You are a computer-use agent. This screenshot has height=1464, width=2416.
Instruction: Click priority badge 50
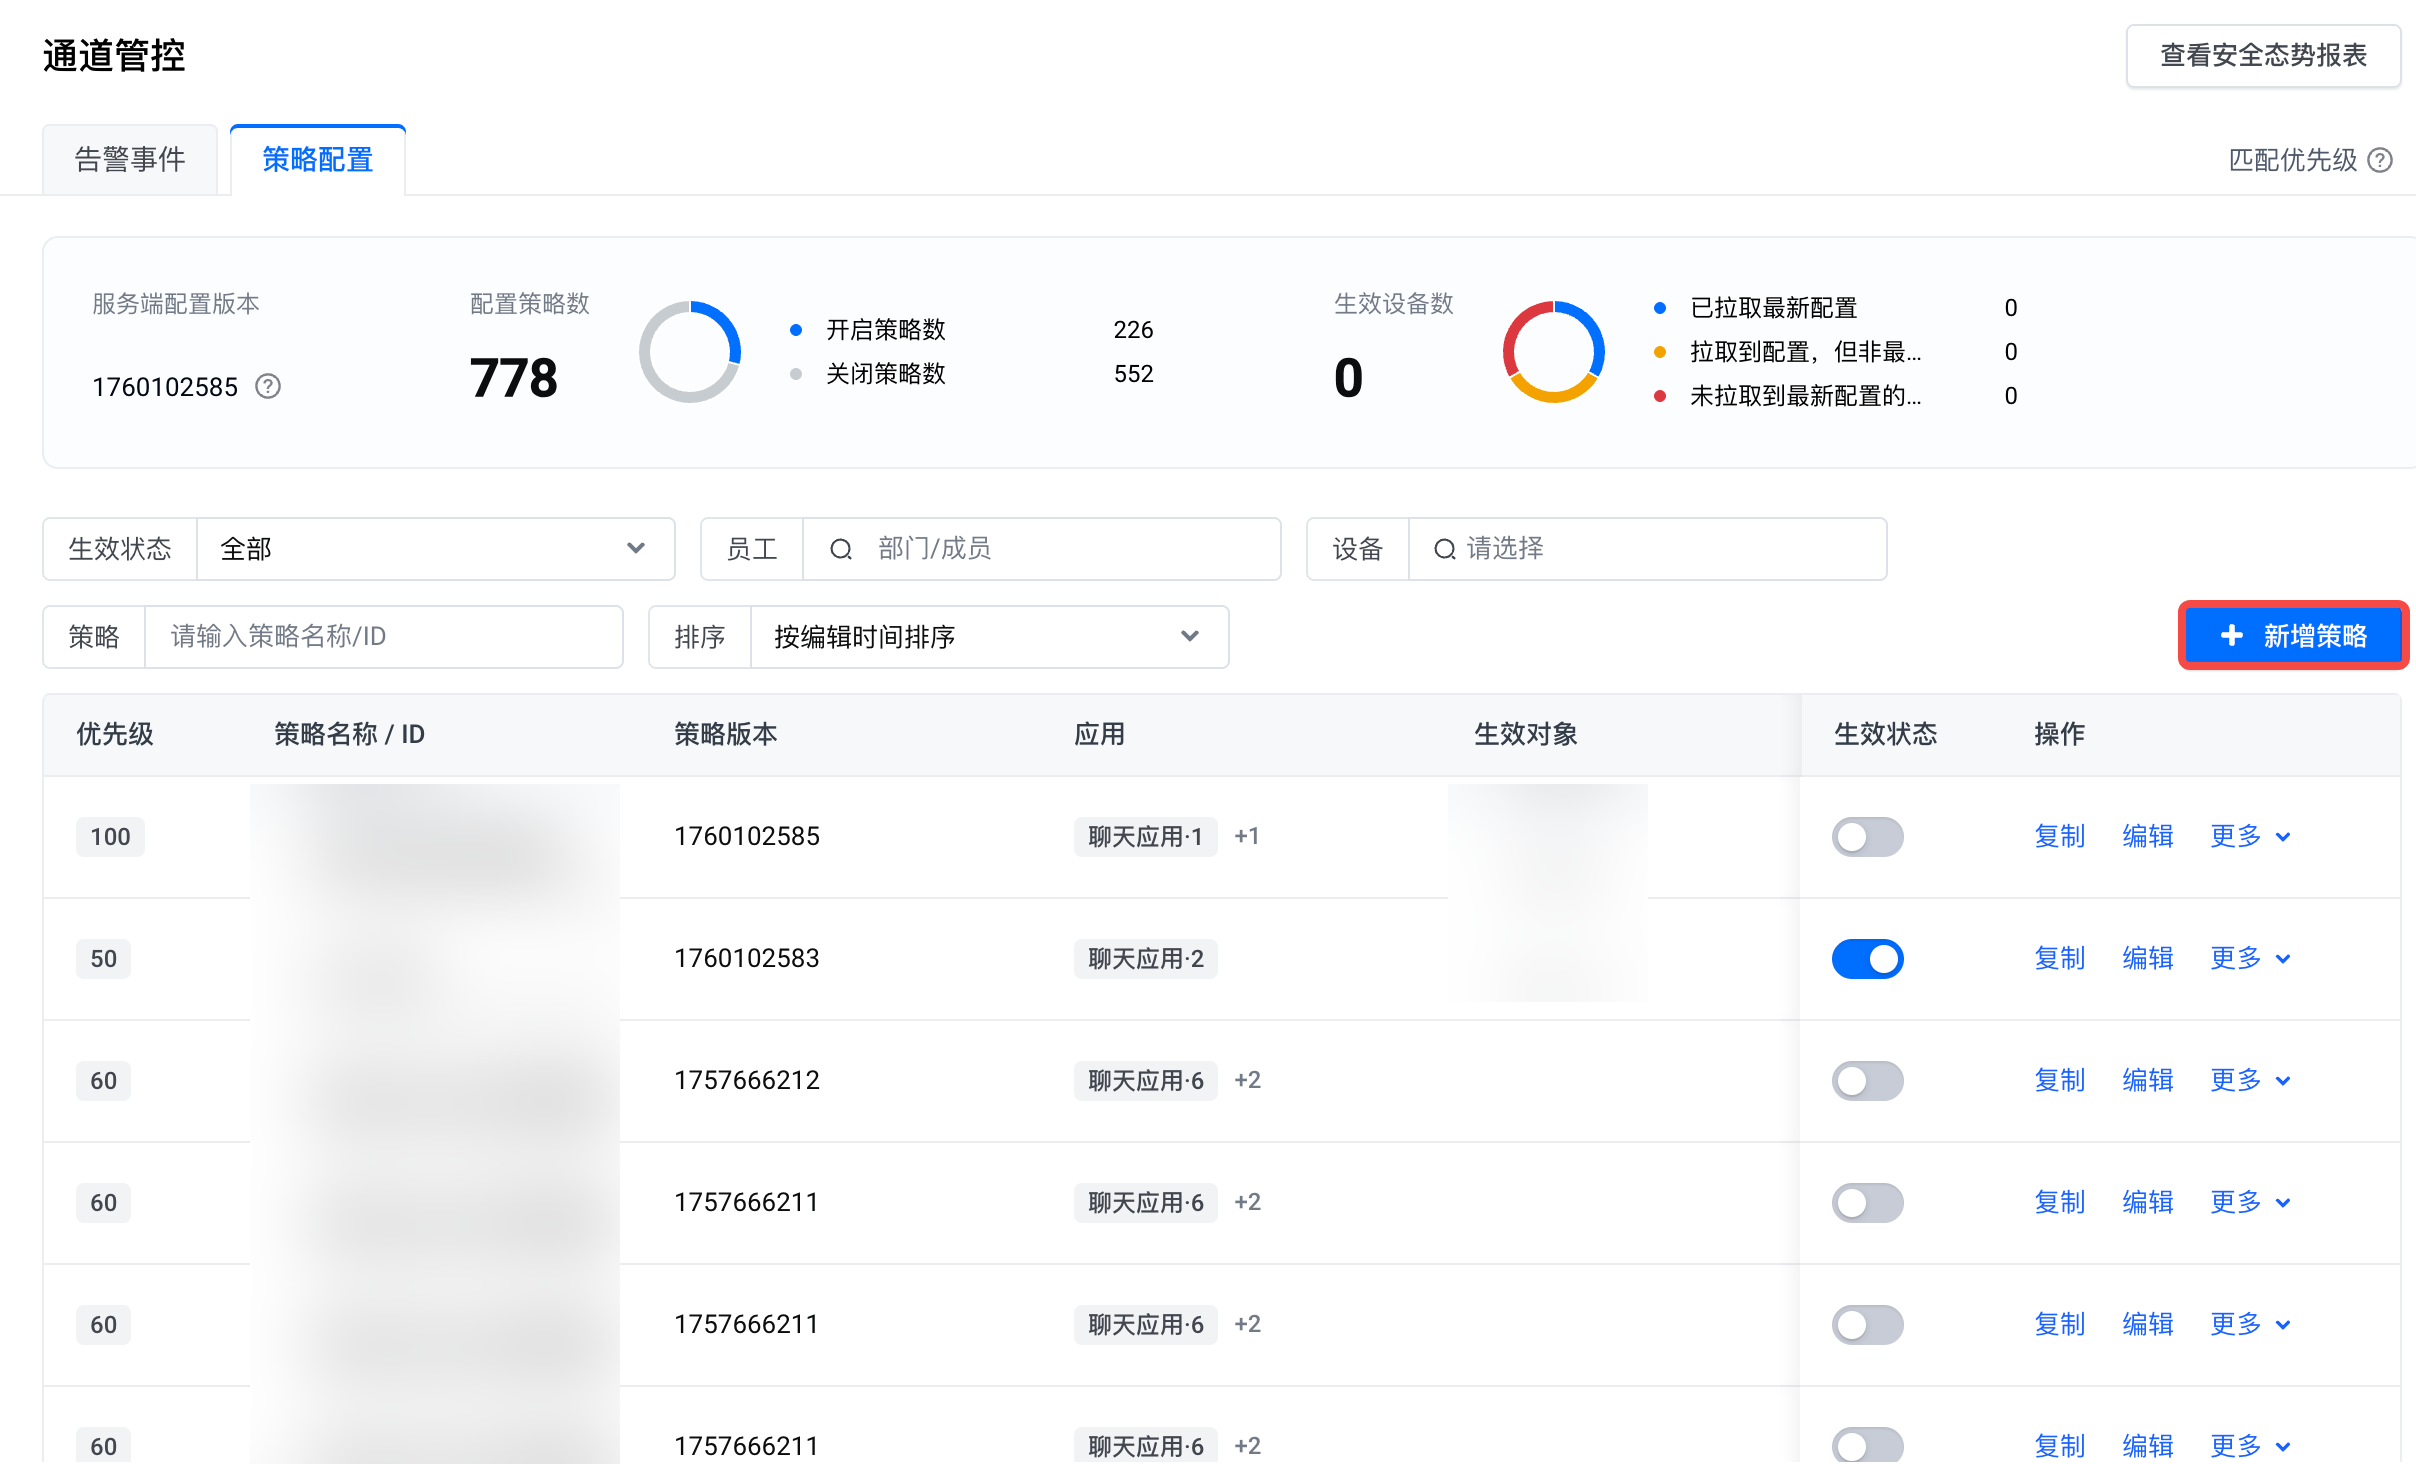(x=103, y=959)
